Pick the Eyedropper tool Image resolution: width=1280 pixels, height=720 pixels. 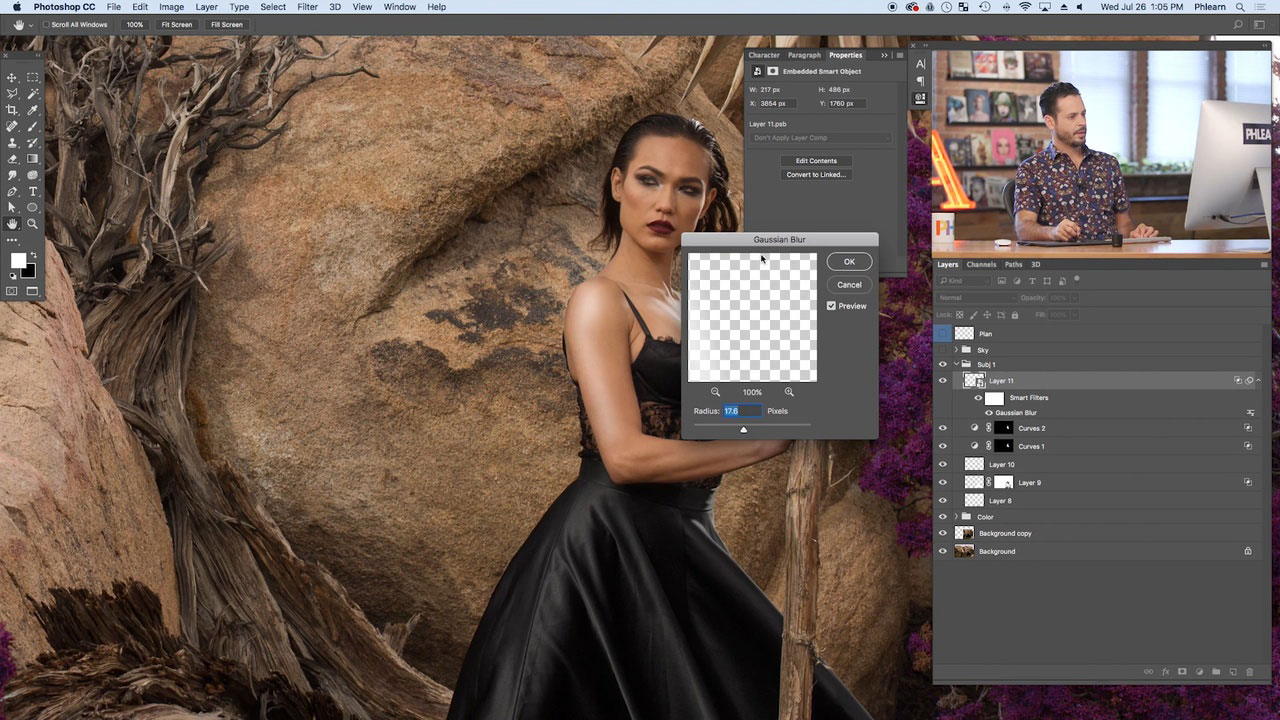click(32, 110)
